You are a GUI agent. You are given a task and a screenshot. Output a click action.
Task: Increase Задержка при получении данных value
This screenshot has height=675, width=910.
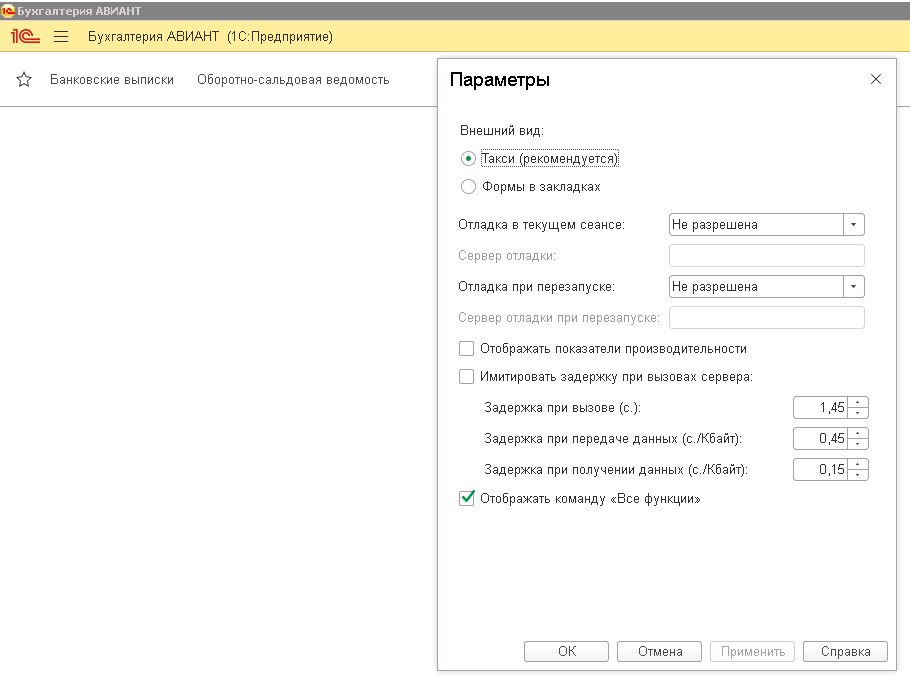click(x=858, y=464)
